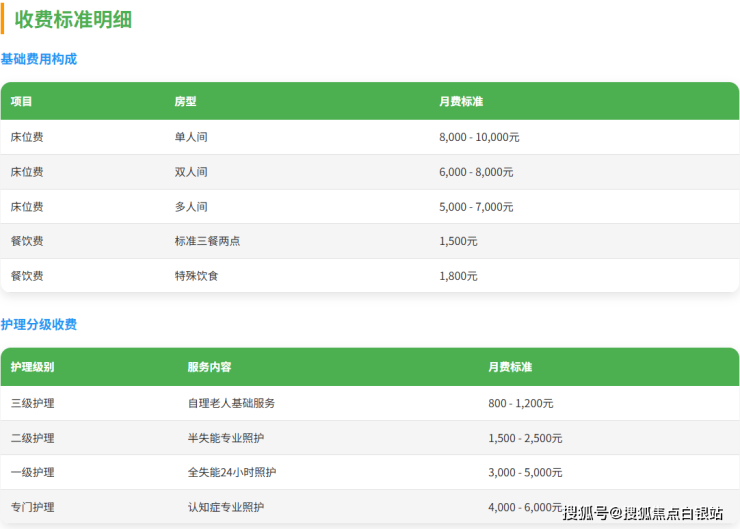Select the 三级护理 care level row
This screenshot has height=529, width=740.
click(33, 403)
